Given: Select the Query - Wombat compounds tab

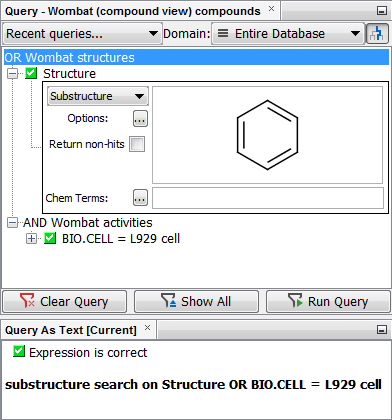Looking at the screenshot, I should coord(133,11).
